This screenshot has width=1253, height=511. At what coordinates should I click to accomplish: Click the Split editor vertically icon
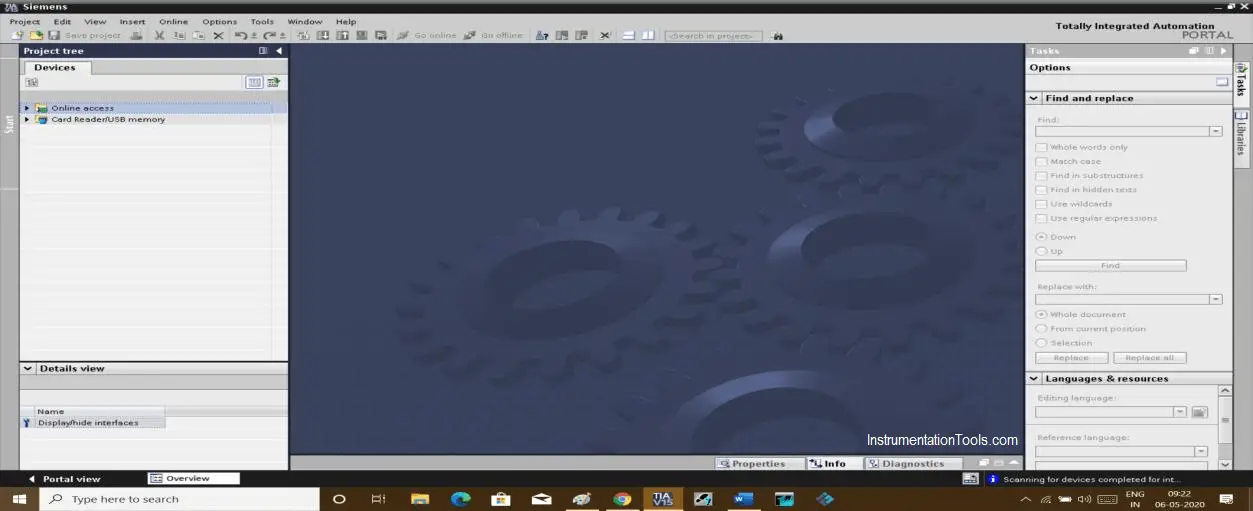pyautogui.click(x=648, y=35)
